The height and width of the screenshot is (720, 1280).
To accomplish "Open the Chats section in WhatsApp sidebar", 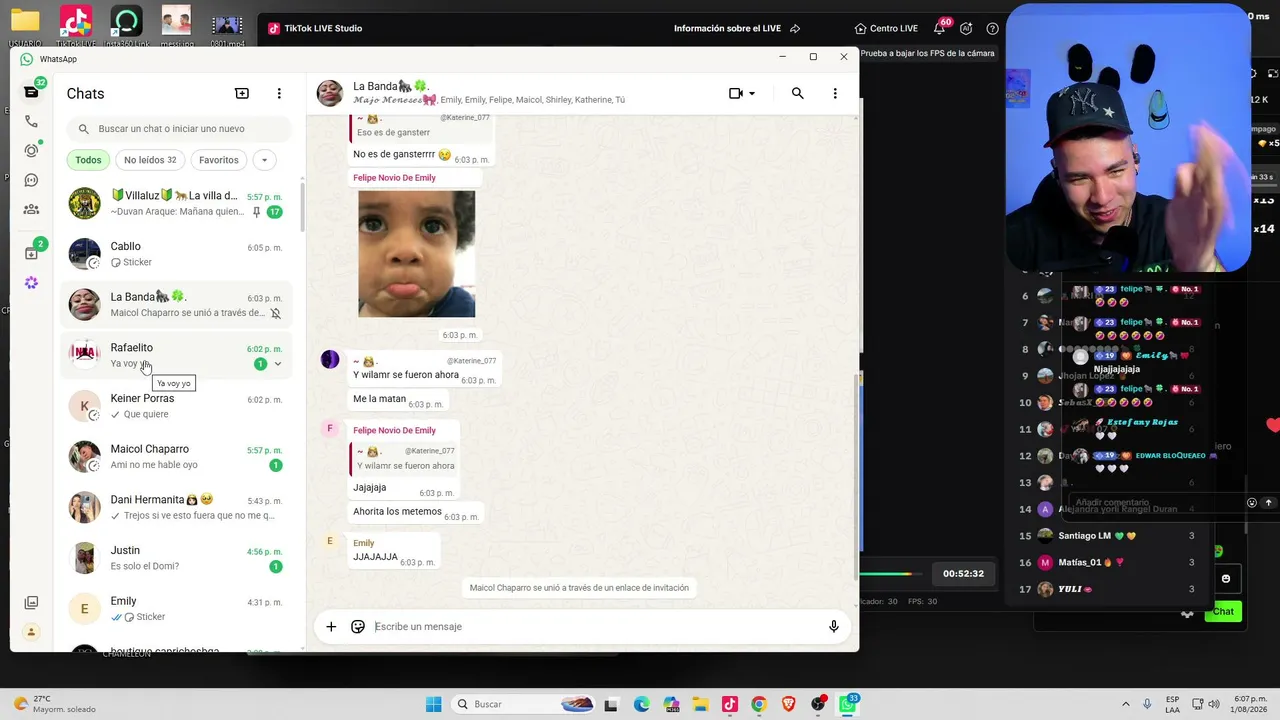I will point(32,92).
